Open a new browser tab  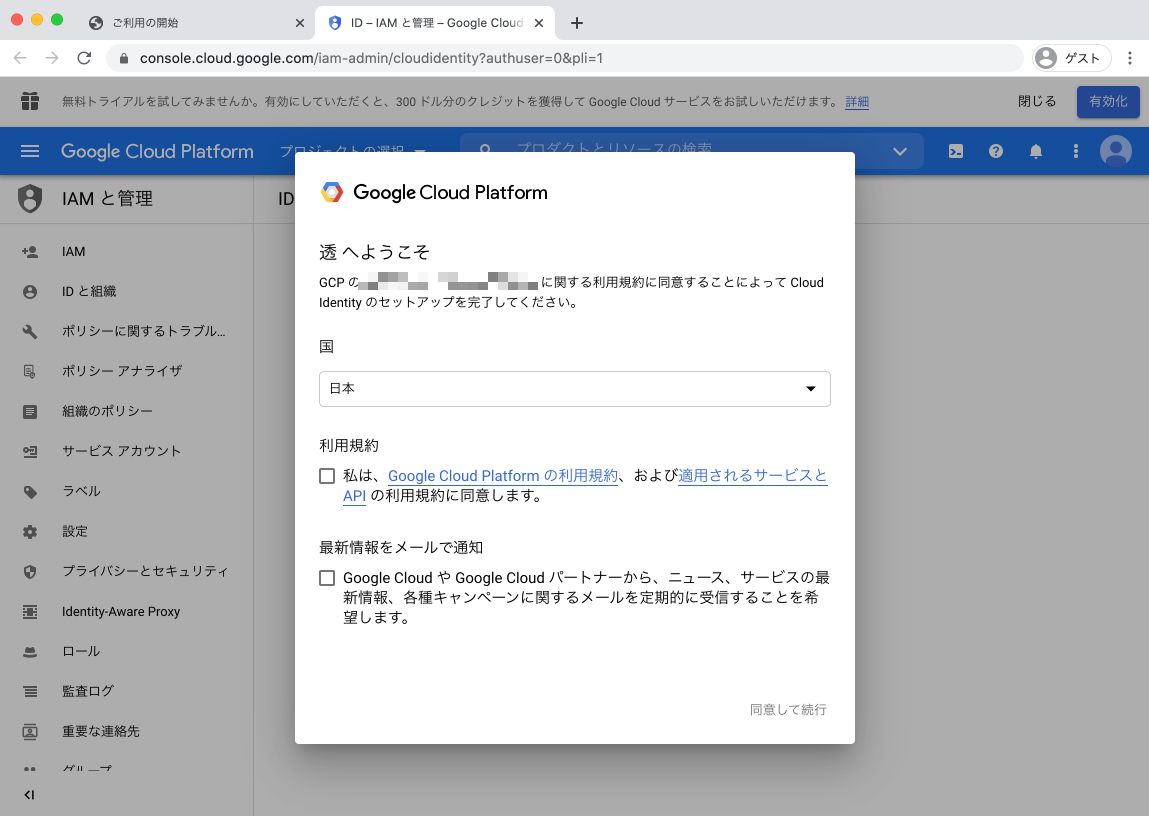[577, 23]
